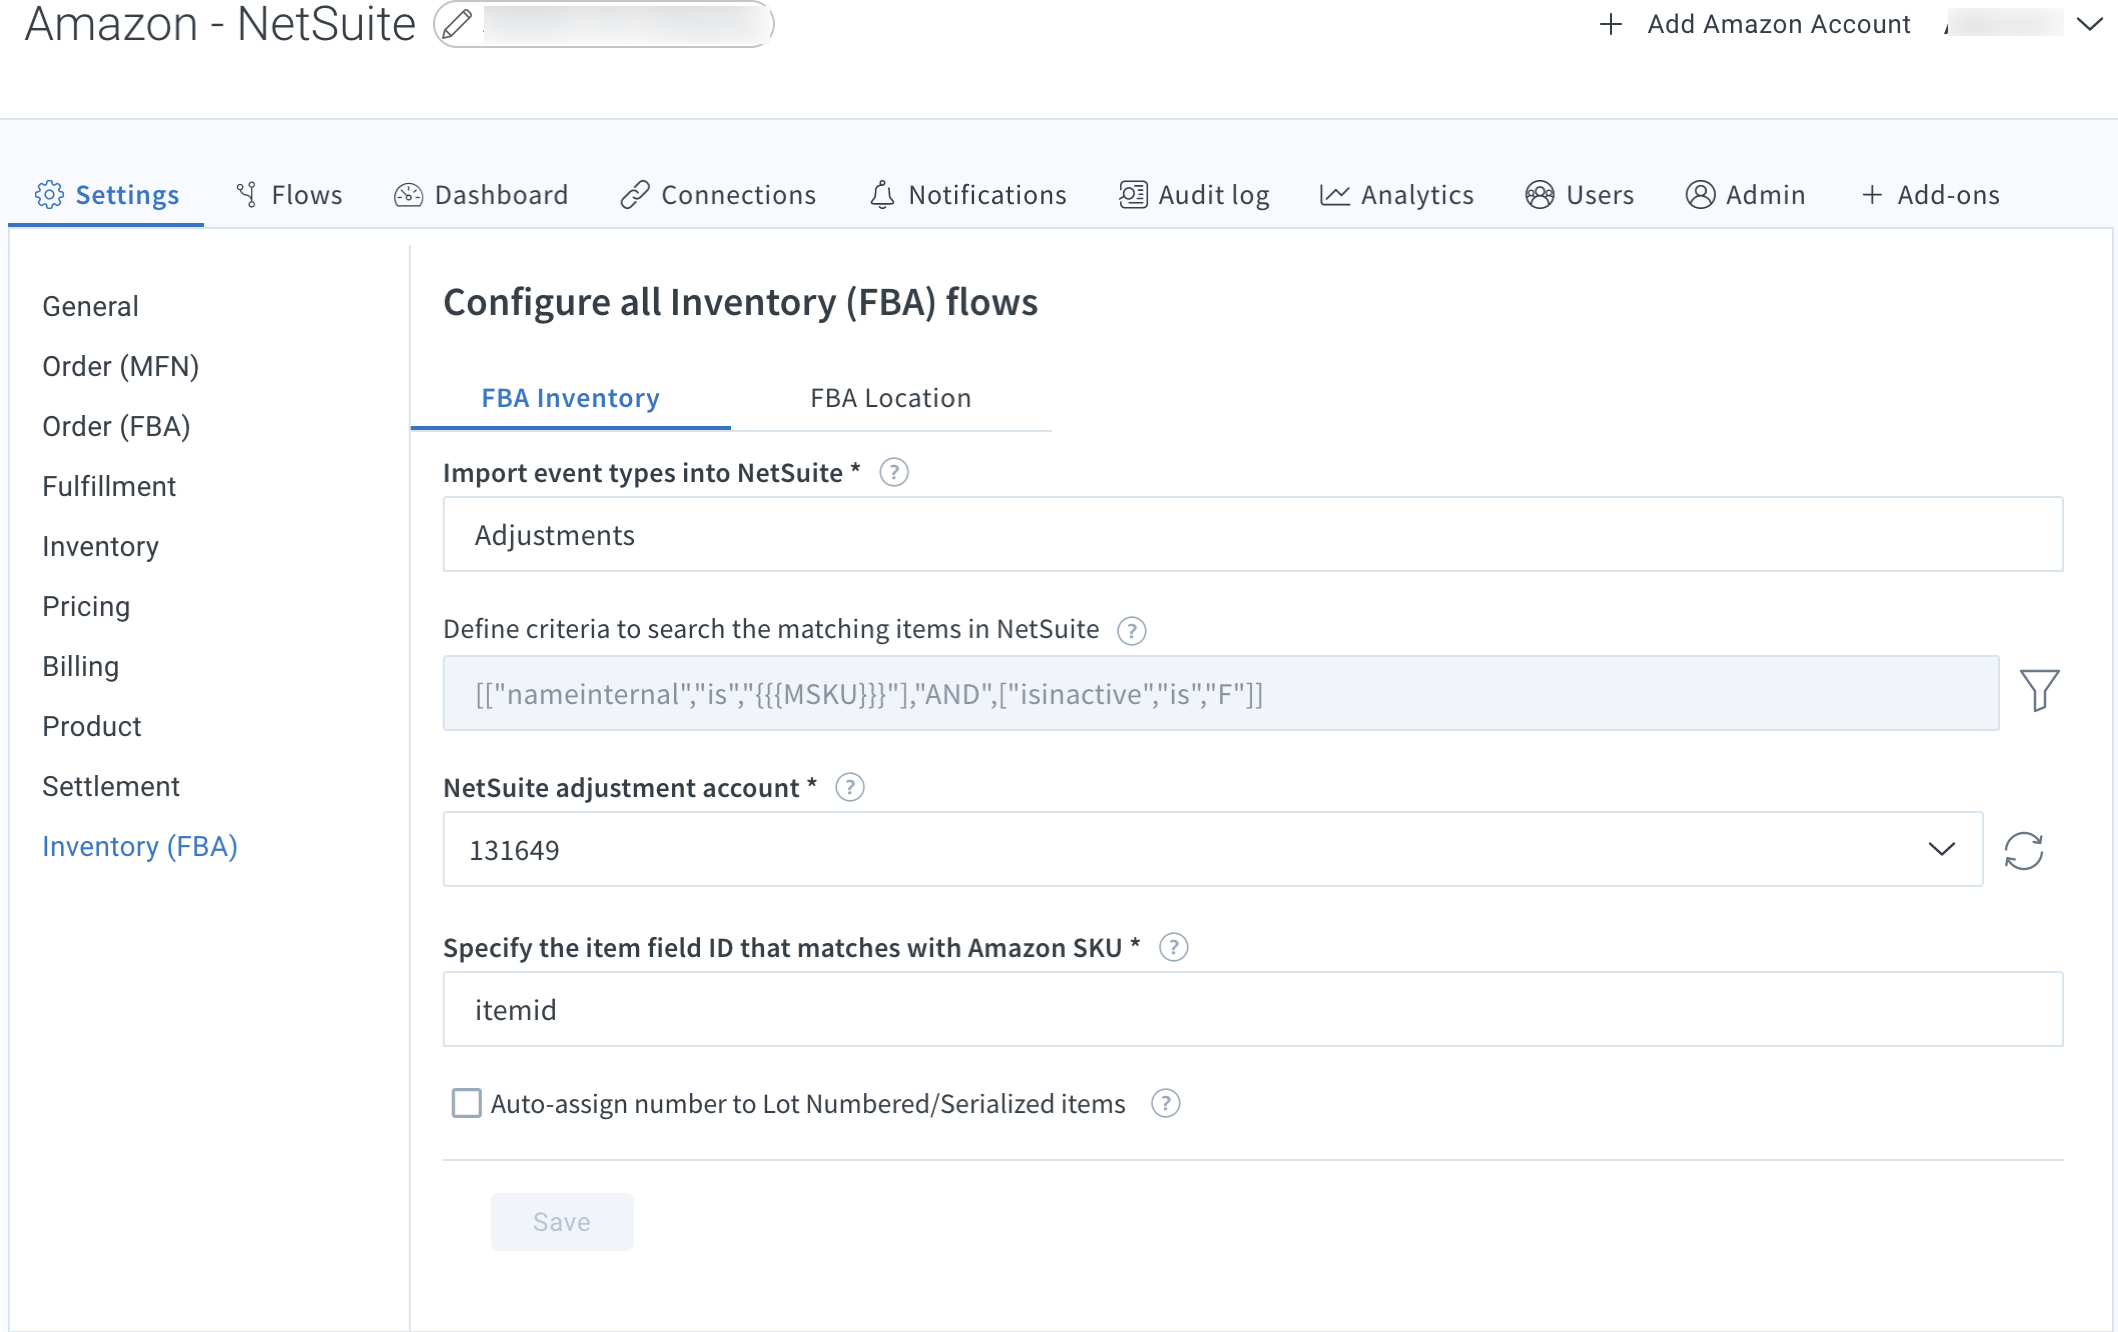The width and height of the screenshot is (2118, 1332).
Task: Click the integration name field beside the title
Action: coord(604,24)
